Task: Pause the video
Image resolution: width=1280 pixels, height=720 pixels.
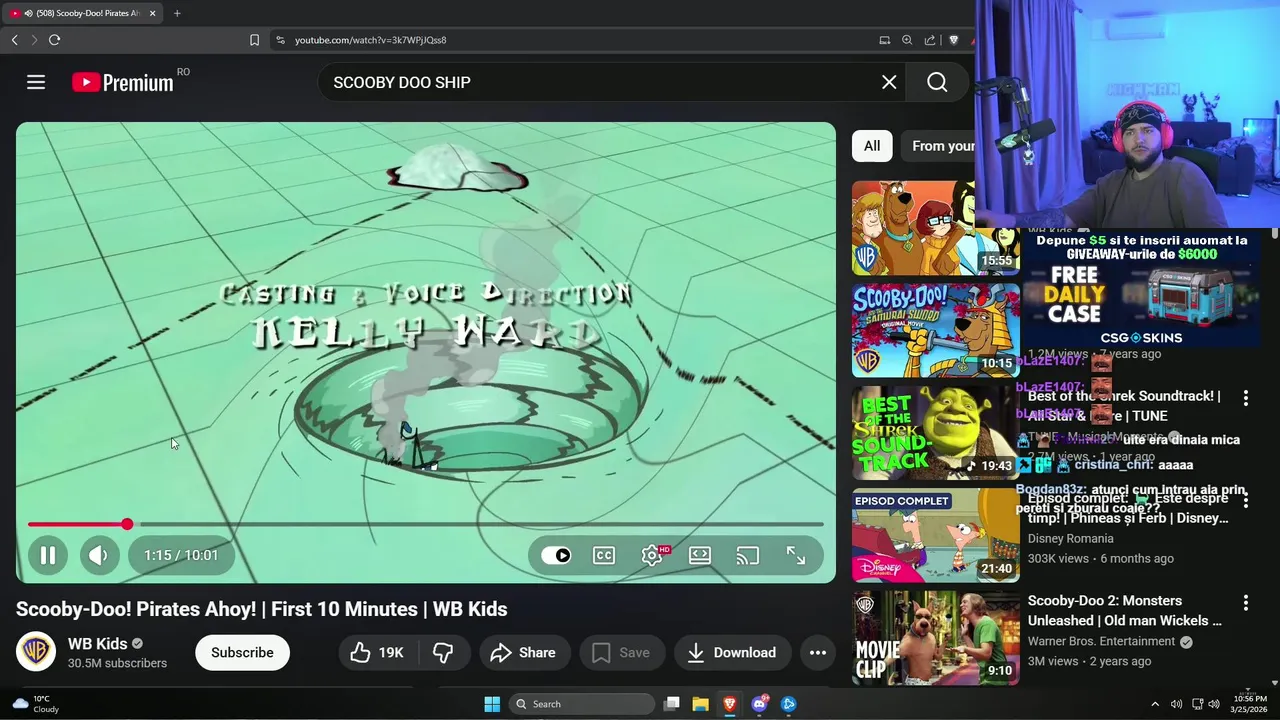Action: point(47,555)
